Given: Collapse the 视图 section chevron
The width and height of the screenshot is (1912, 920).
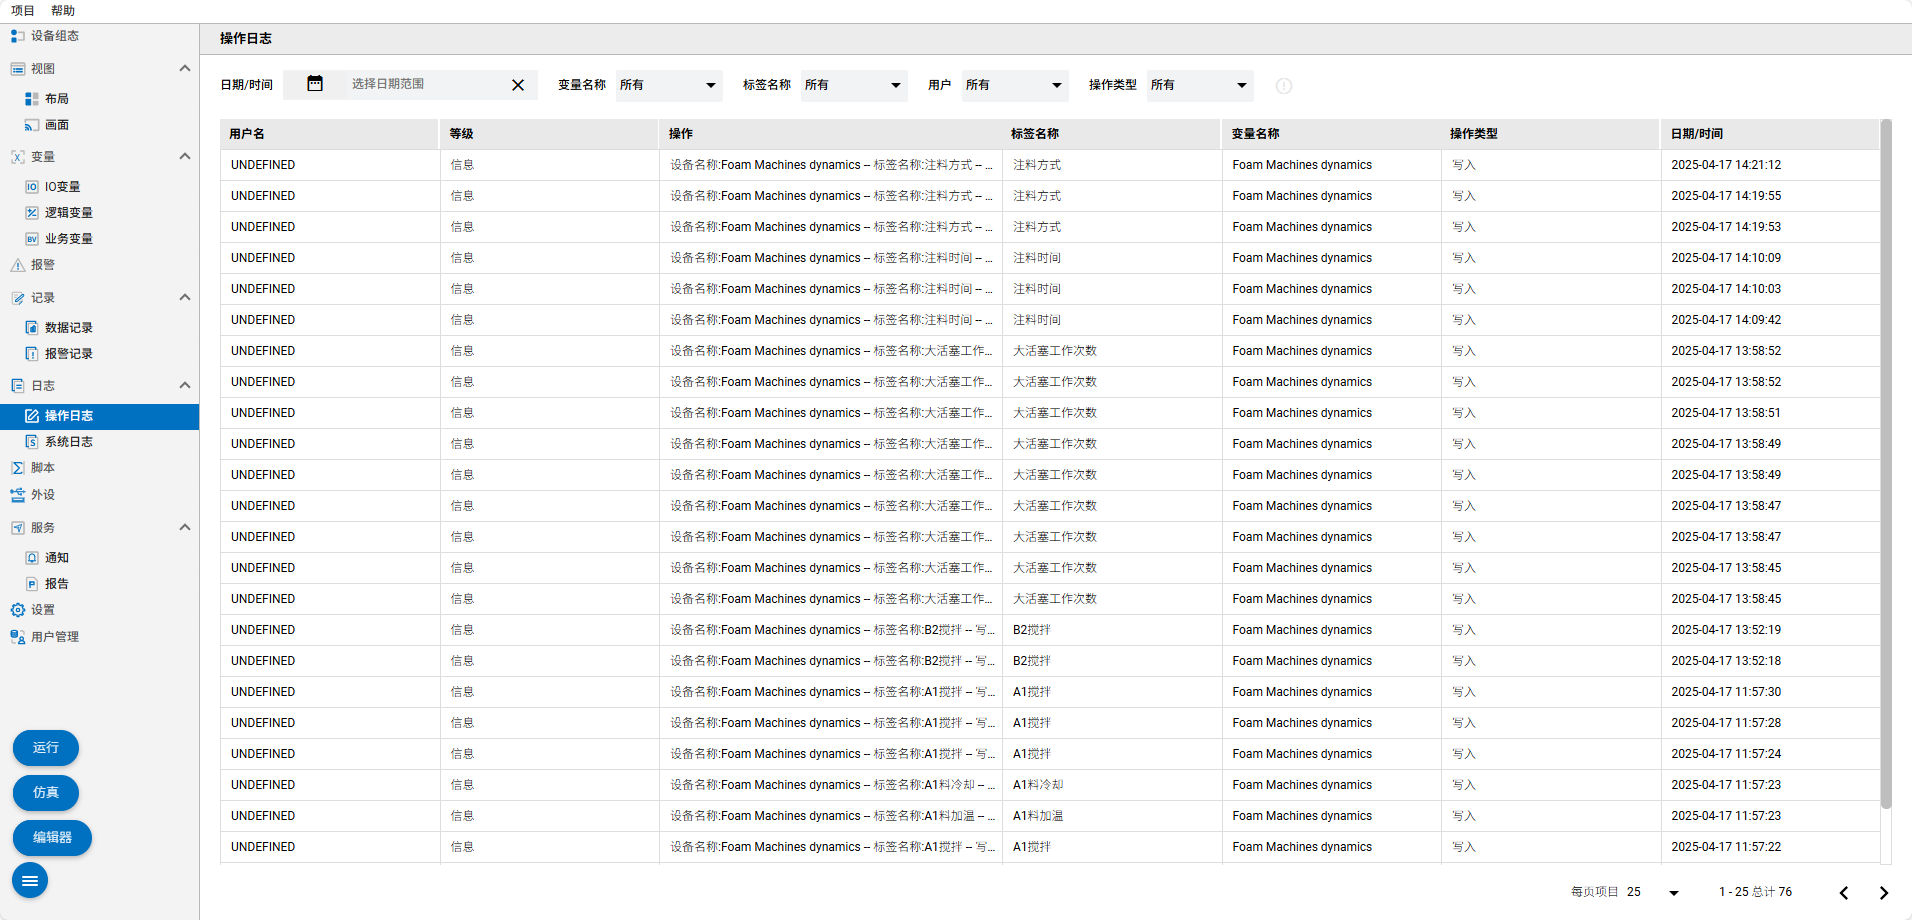Looking at the screenshot, I should pos(184,69).
